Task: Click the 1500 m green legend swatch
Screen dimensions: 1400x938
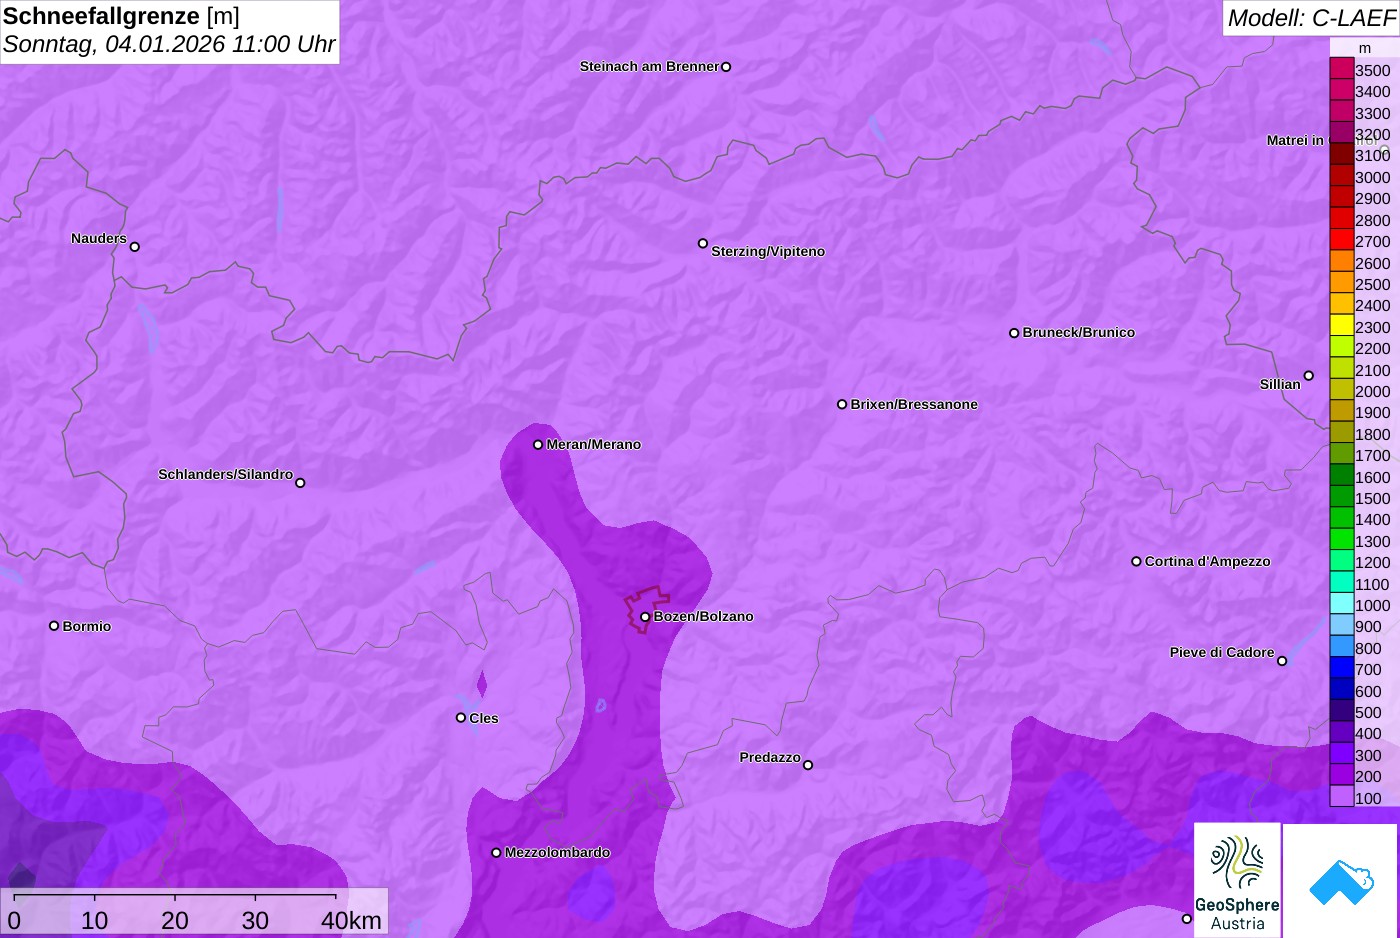Action: coord(1342,497)
